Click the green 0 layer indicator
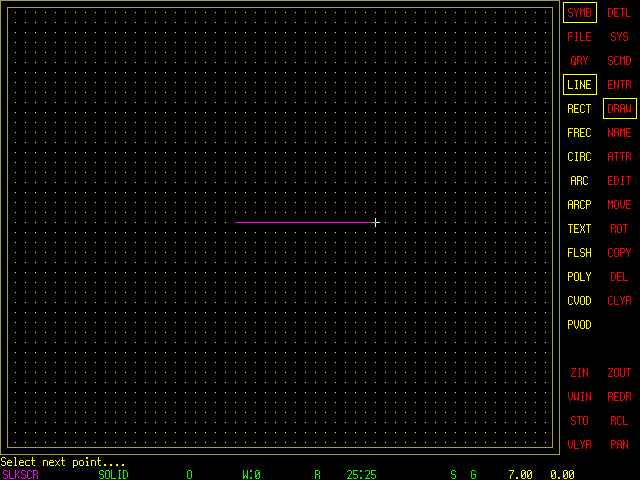This screenshot has height=480, width=640. click(189, 475)
